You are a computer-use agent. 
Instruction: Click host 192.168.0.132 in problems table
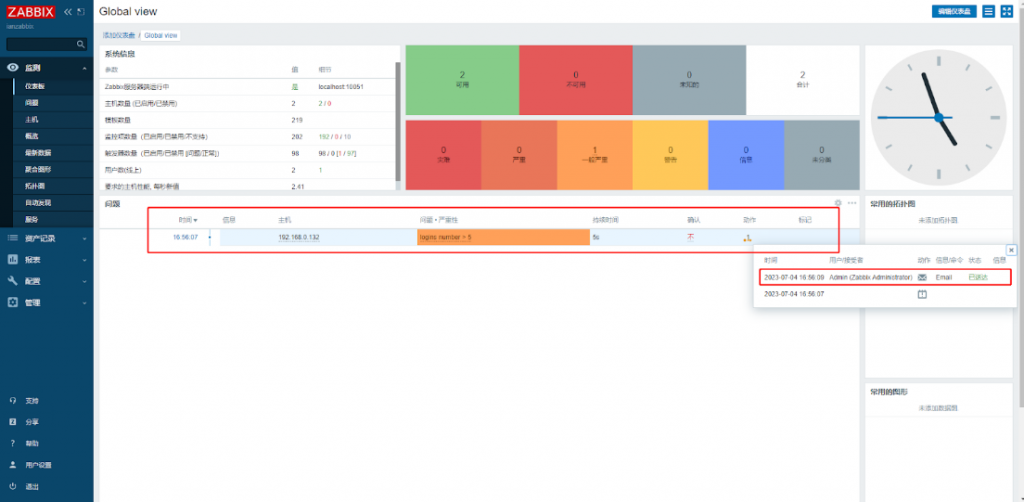298,238
